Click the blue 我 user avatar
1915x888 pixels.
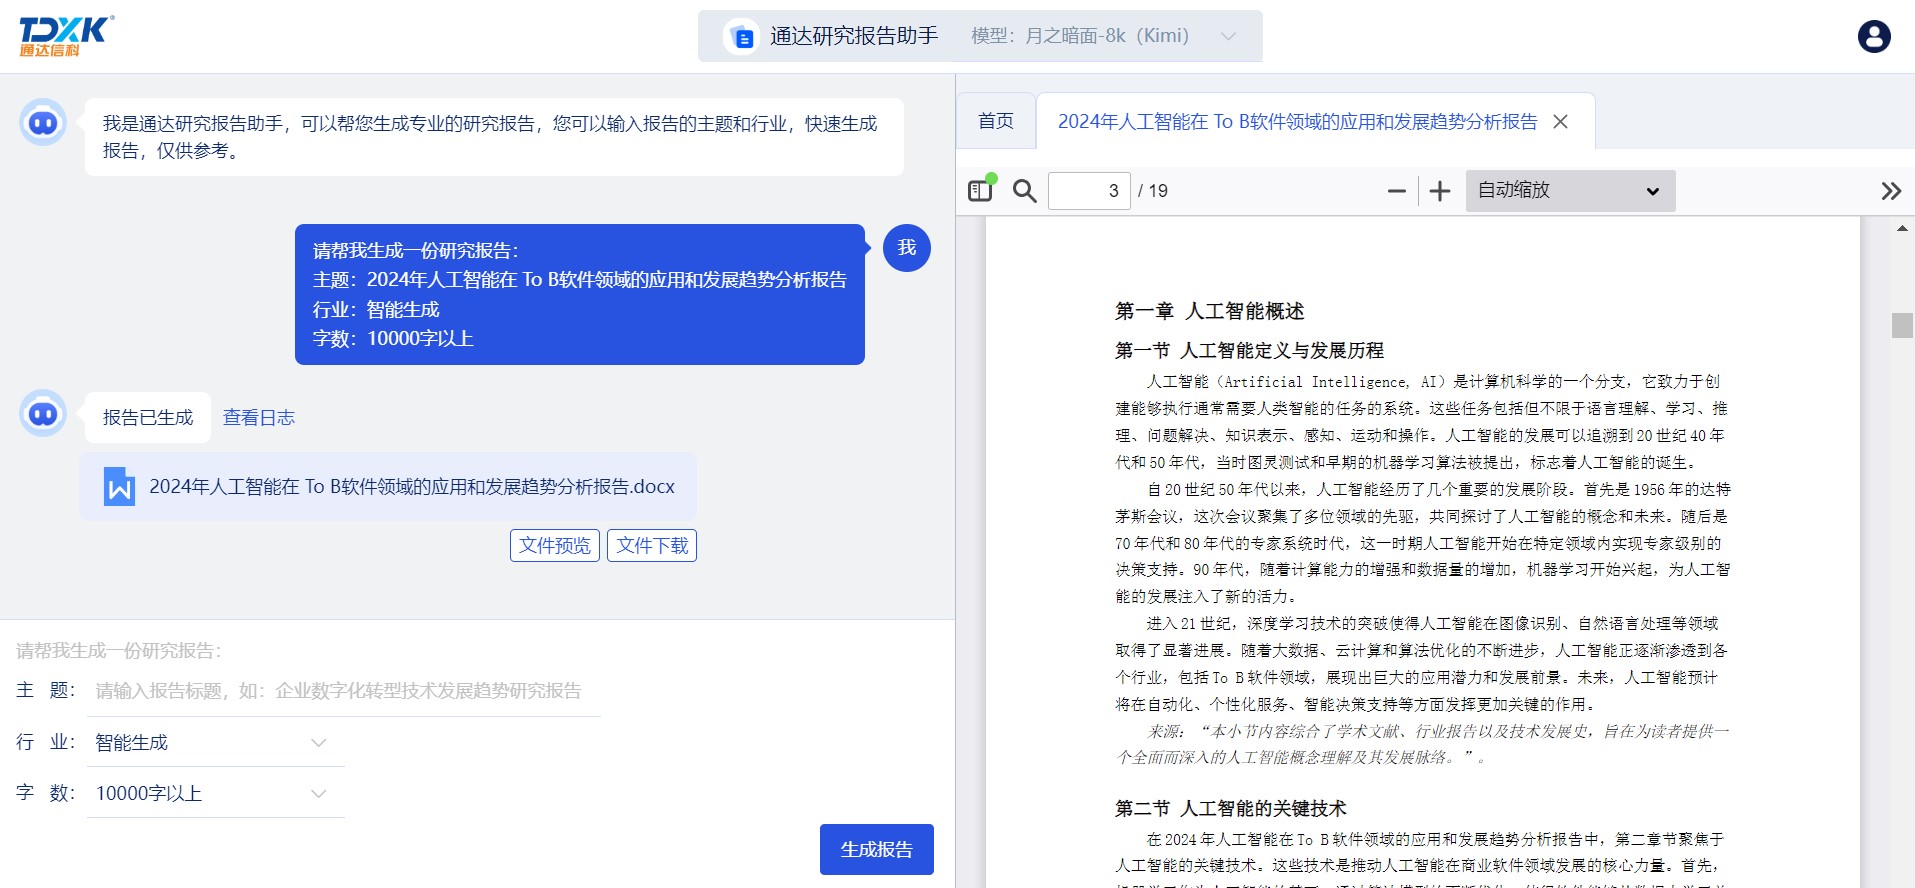pyautogui.click(x=907, y=248)
